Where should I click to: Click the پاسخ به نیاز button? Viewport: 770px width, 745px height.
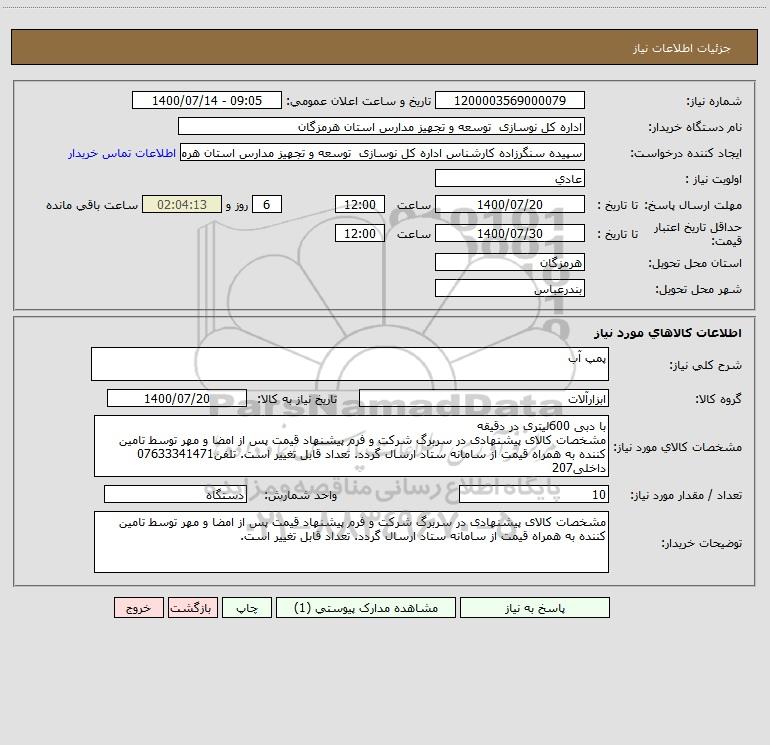[x=534, y=607]
